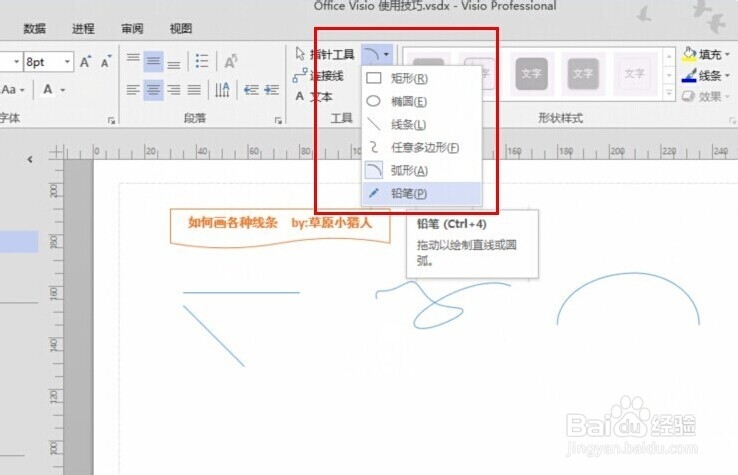Select the orange banner title shape
This screenshot has width=738, height=475.
[280, 227]
